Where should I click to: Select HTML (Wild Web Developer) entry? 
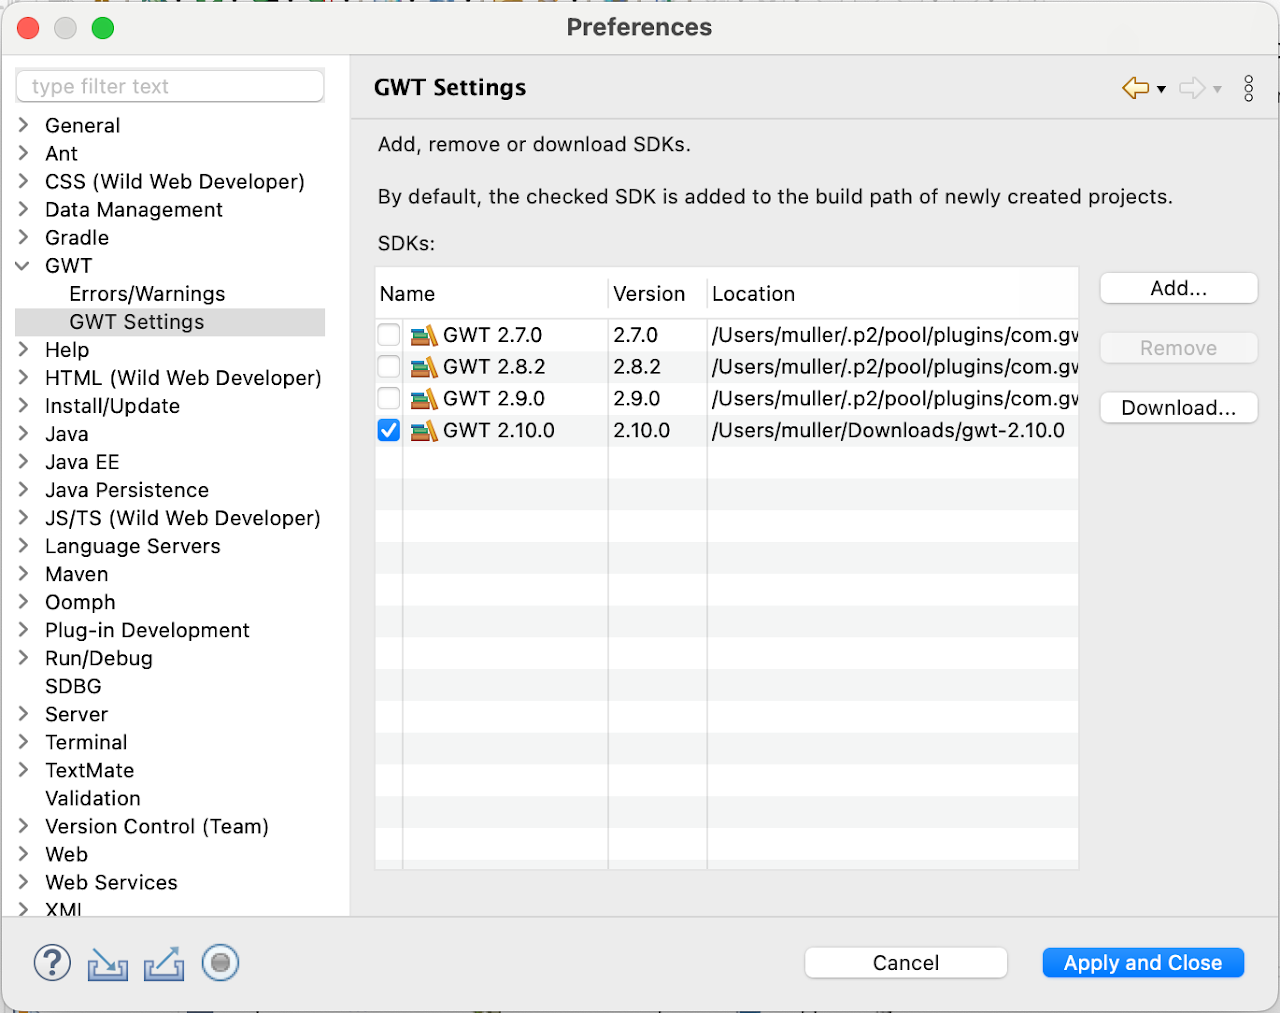point(183,378)
